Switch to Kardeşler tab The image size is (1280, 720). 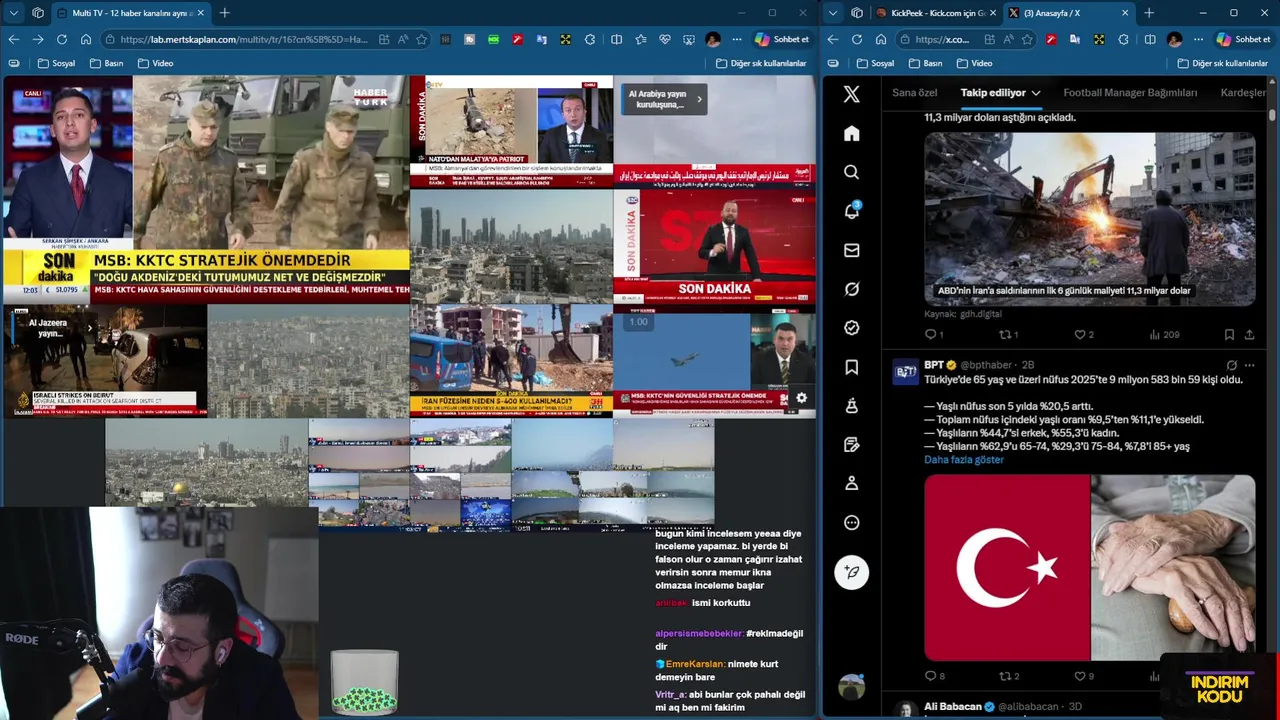(x=1243, y=93)
